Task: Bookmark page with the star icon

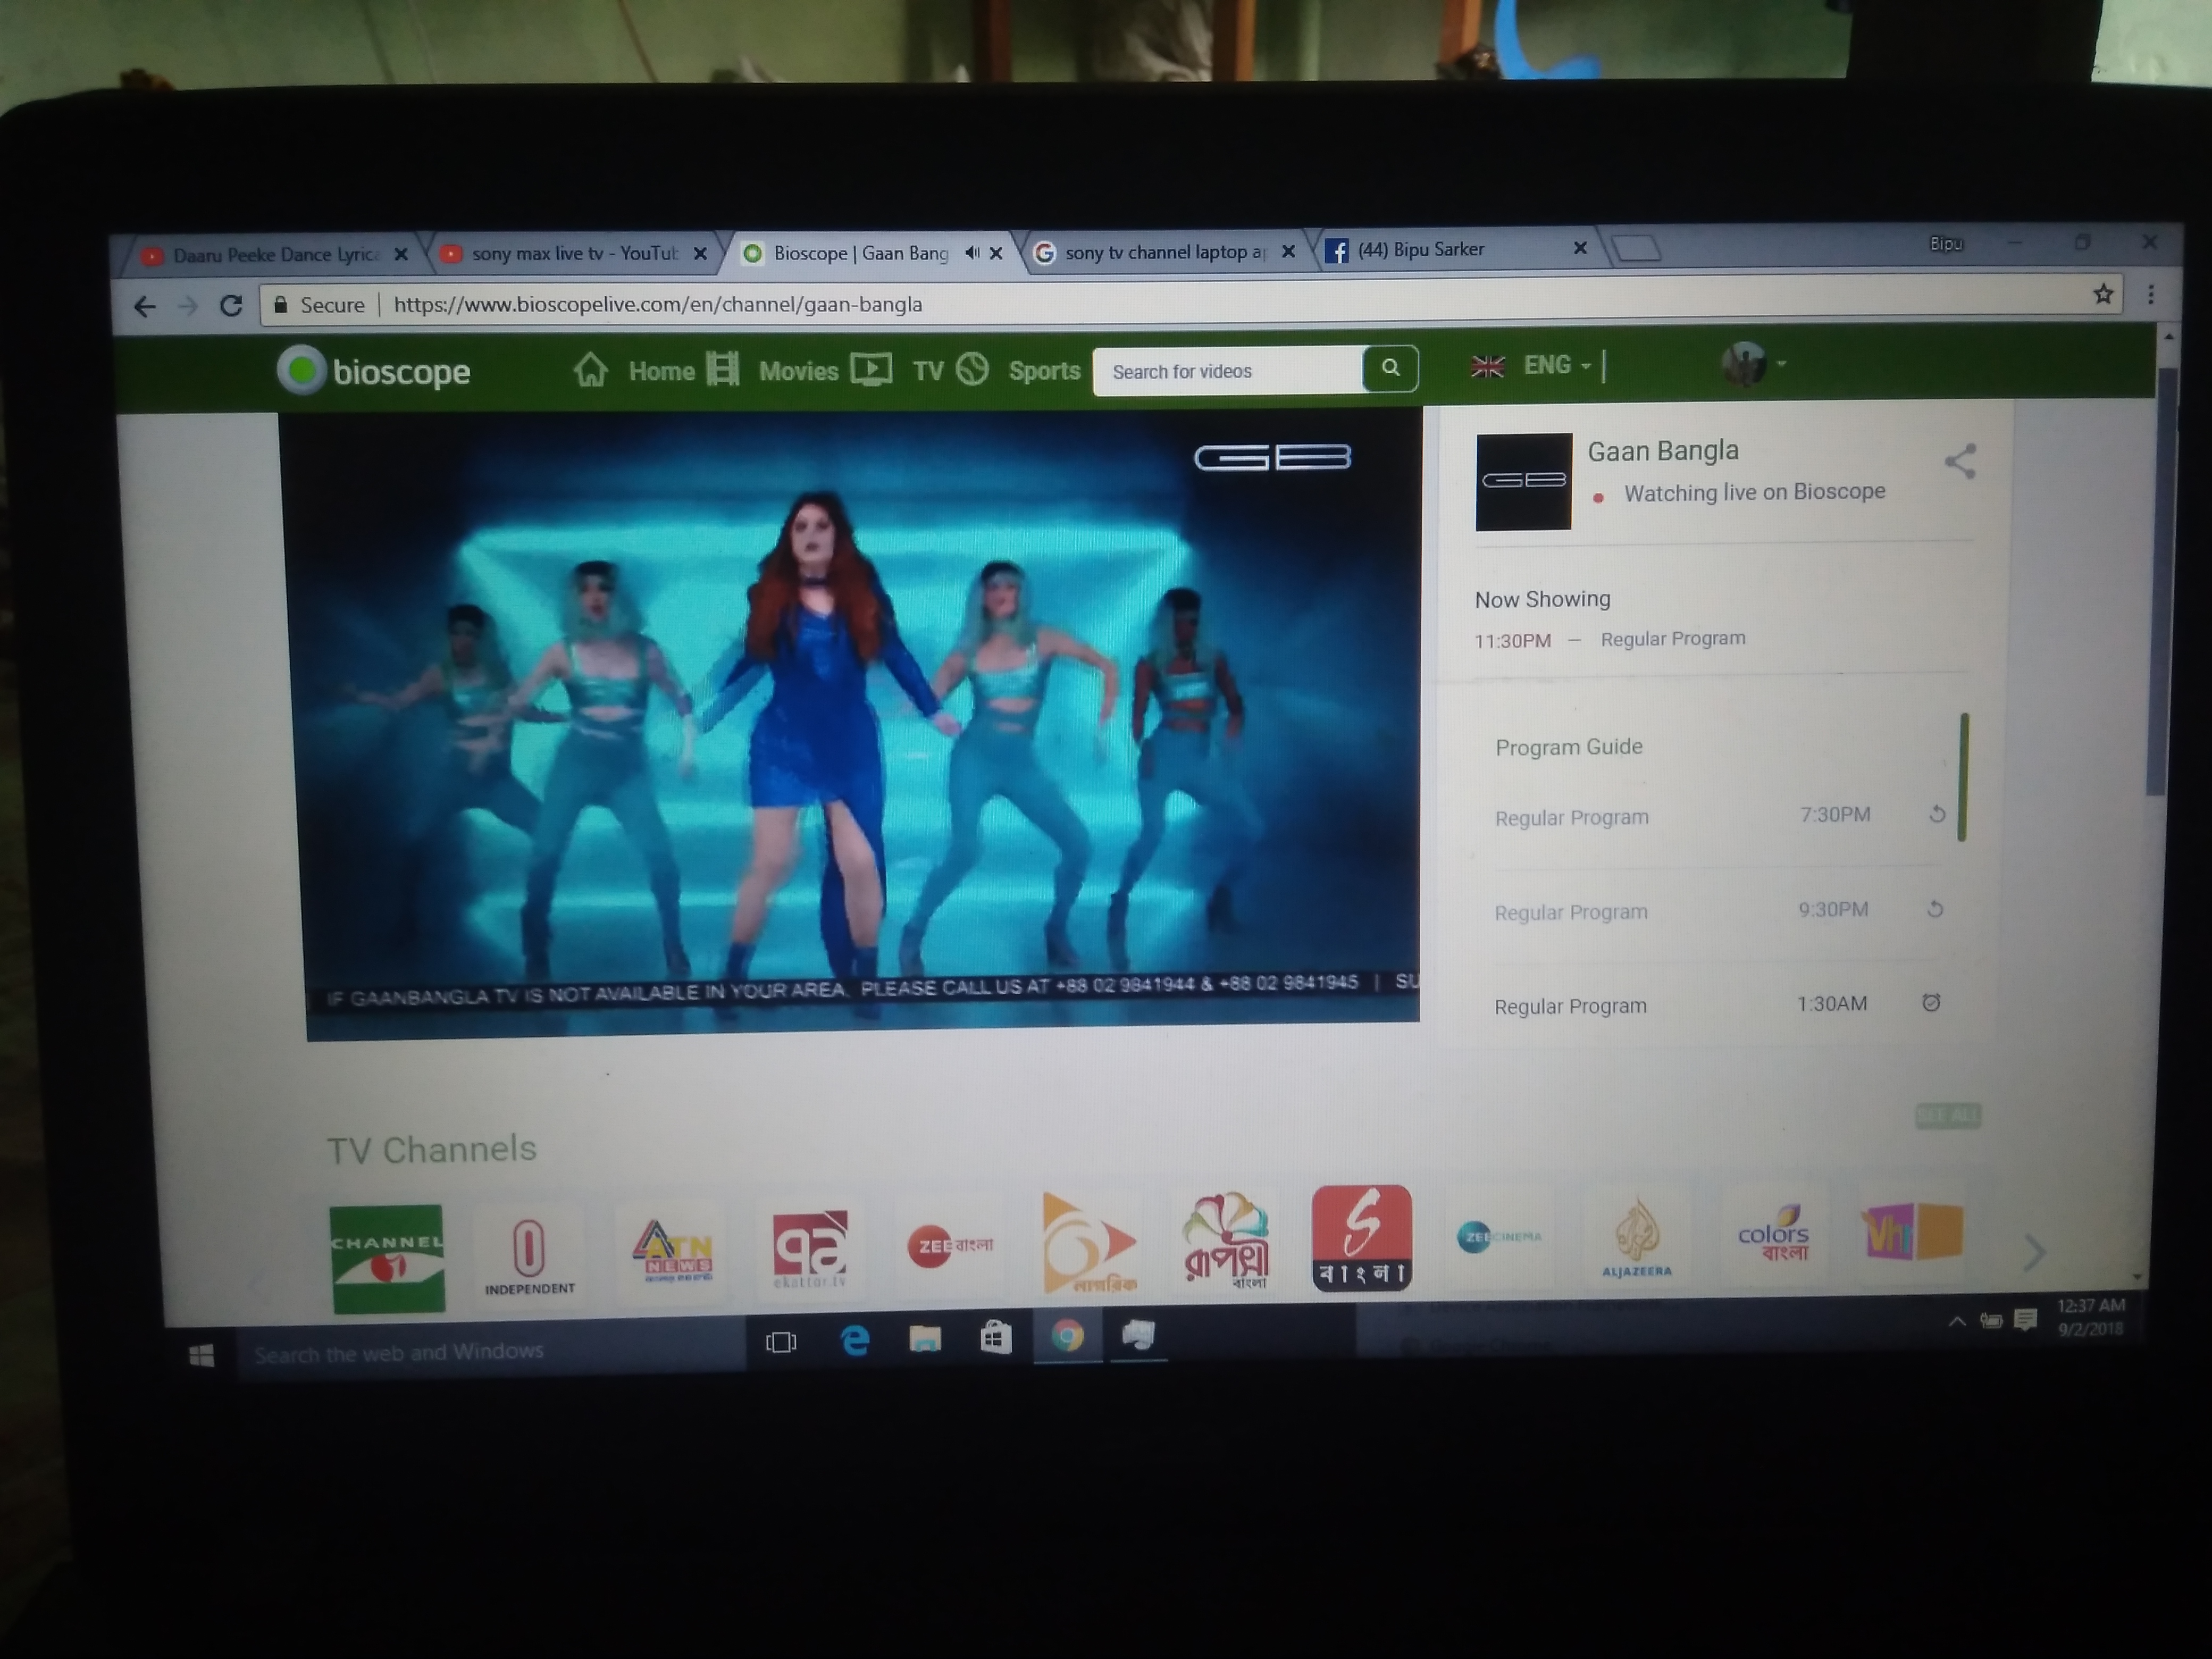Action: [x=2103, y=294]
